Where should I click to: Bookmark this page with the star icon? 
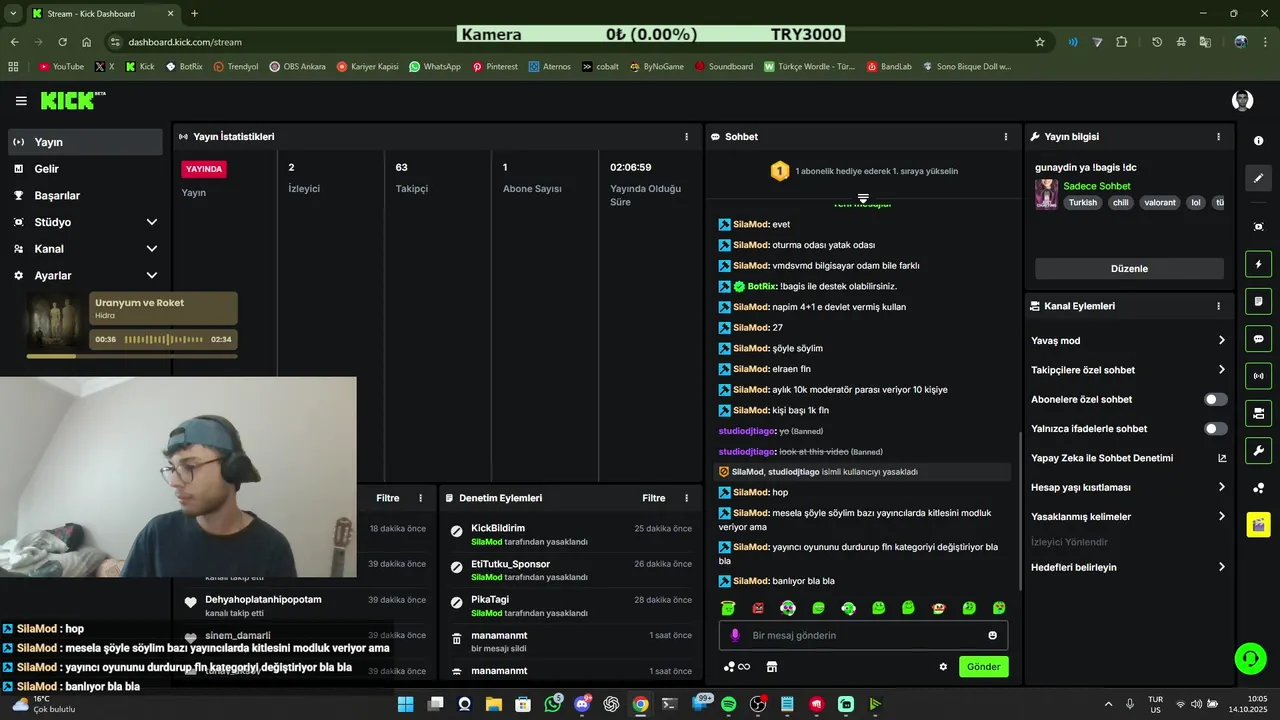[x=1040, y=42]
